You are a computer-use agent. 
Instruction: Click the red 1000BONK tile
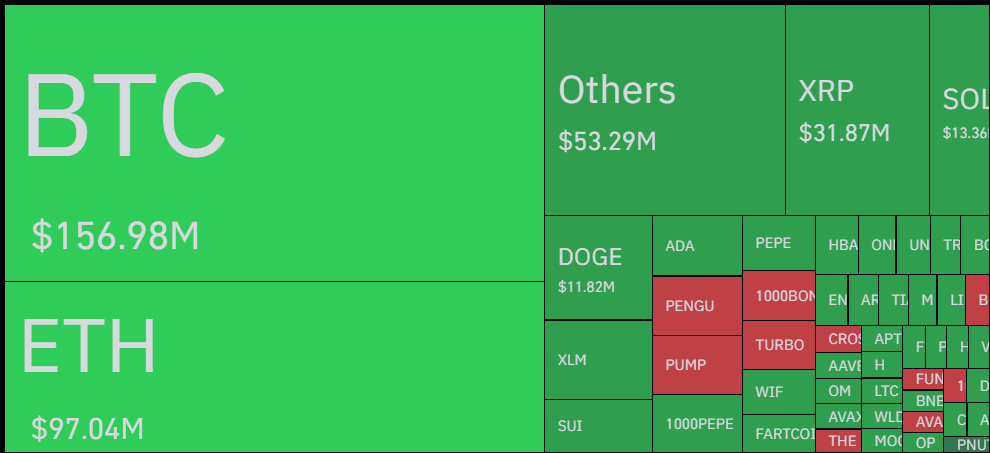coord(778,296)
